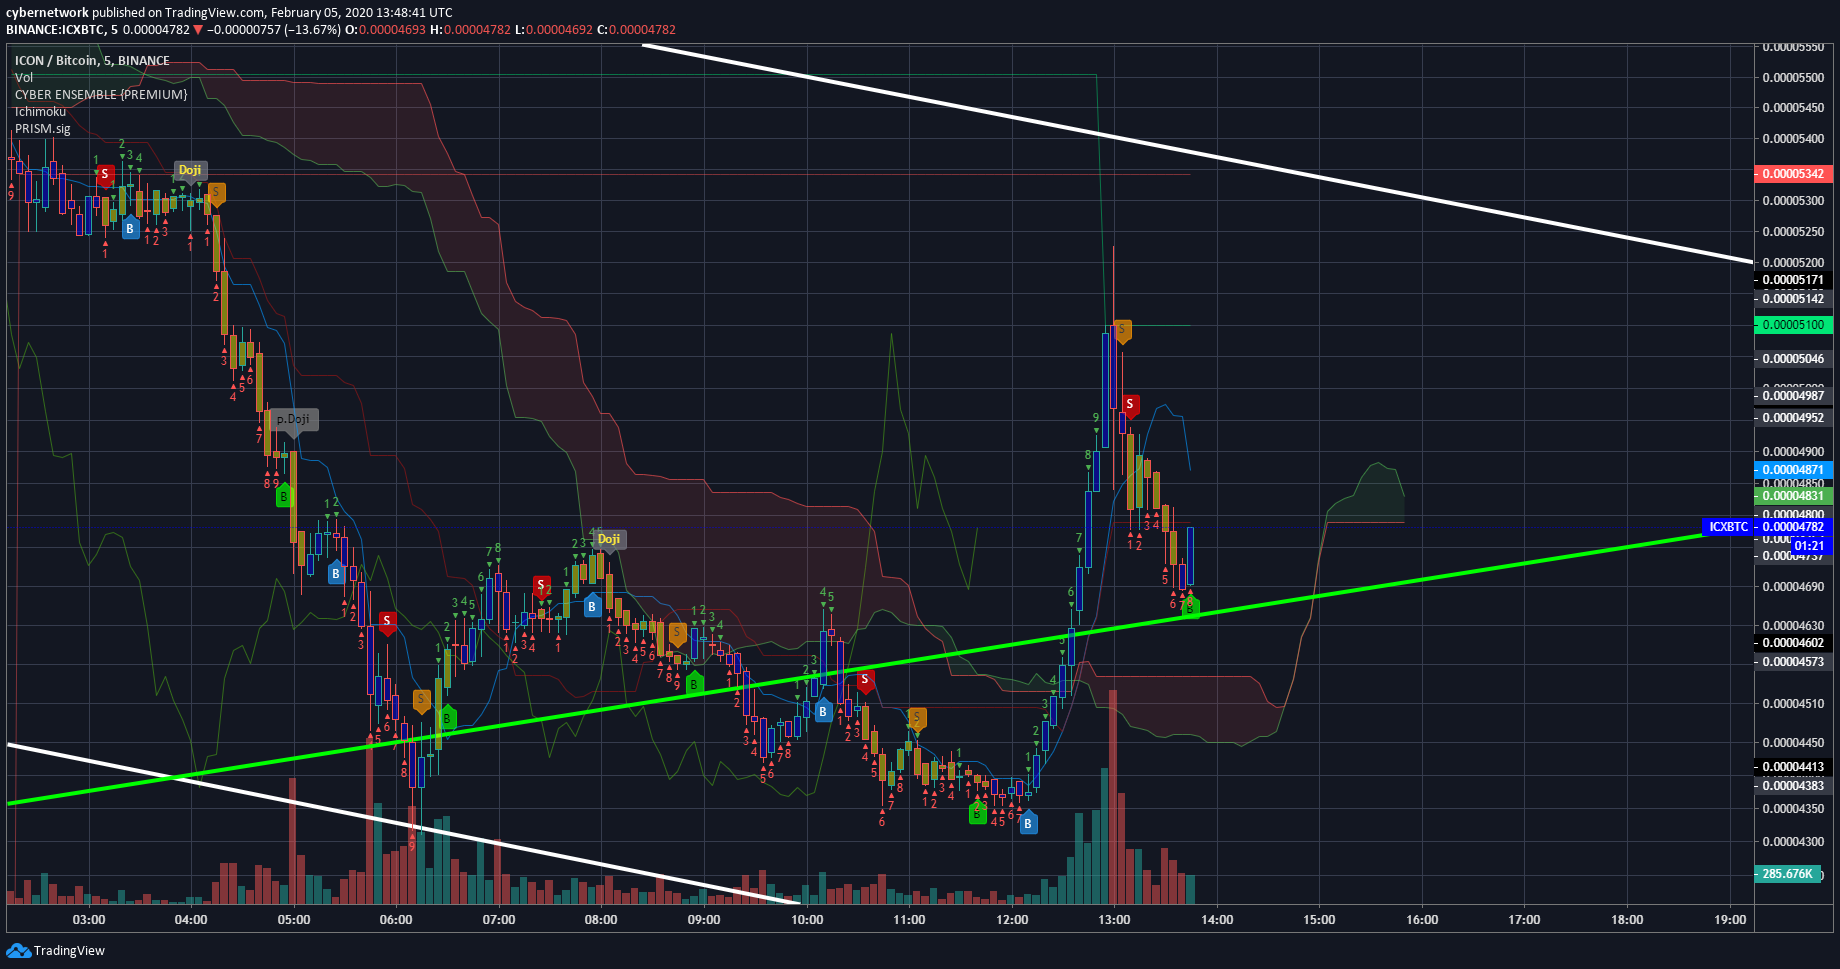Click the cybernetwork author name
The image size is (1840, 969).
[47, 13]
